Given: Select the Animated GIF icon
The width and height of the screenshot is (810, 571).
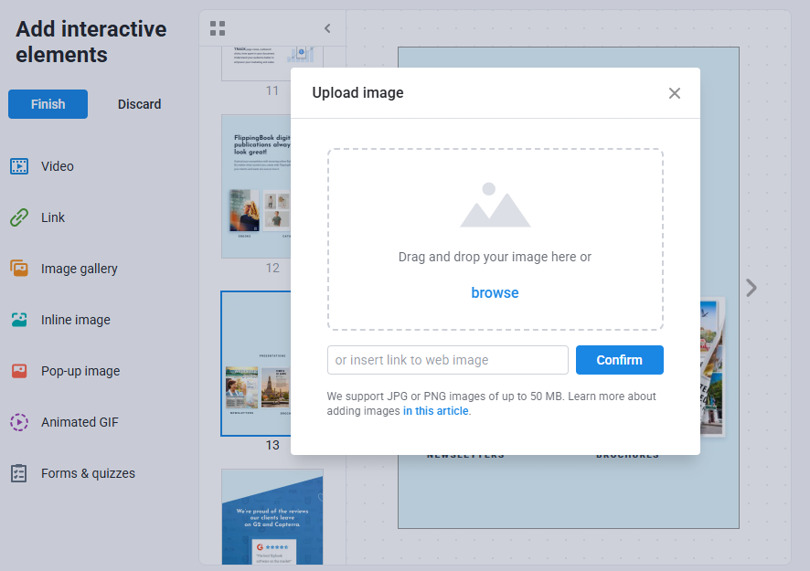Looking at the screenshot, I should point(19,422).
